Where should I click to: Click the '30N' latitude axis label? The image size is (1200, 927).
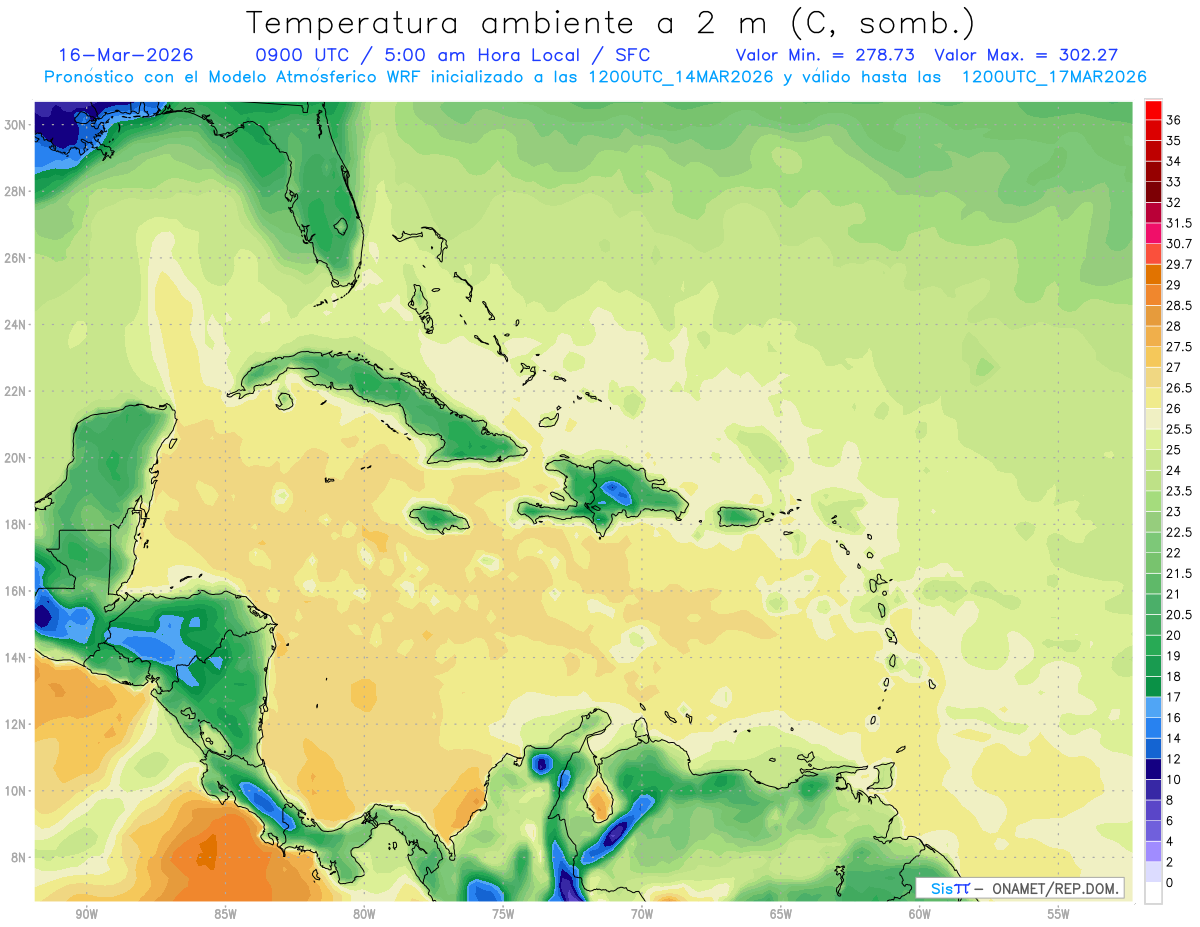coord(15,125)
